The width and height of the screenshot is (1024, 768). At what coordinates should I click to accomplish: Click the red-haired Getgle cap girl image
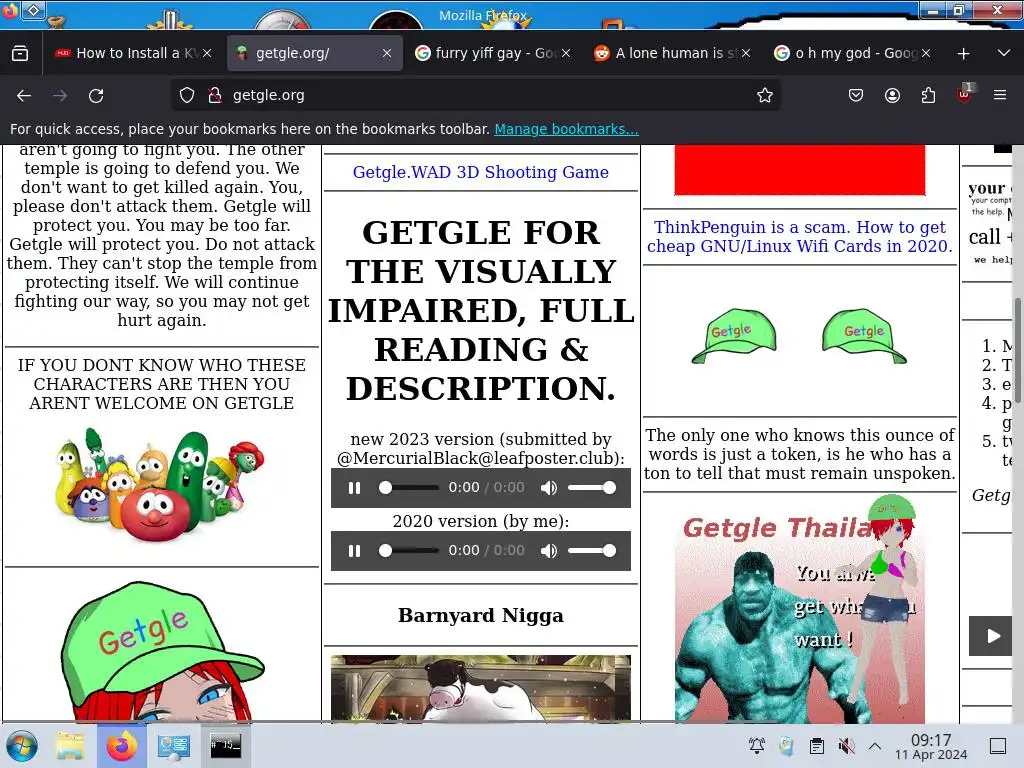pyautogui.click(x=161, y=652)
